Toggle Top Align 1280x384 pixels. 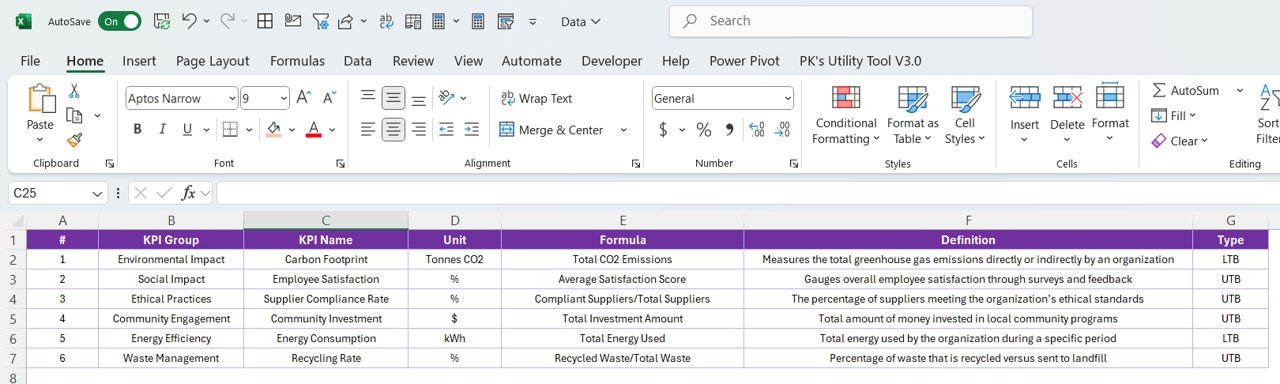point(368,97)
